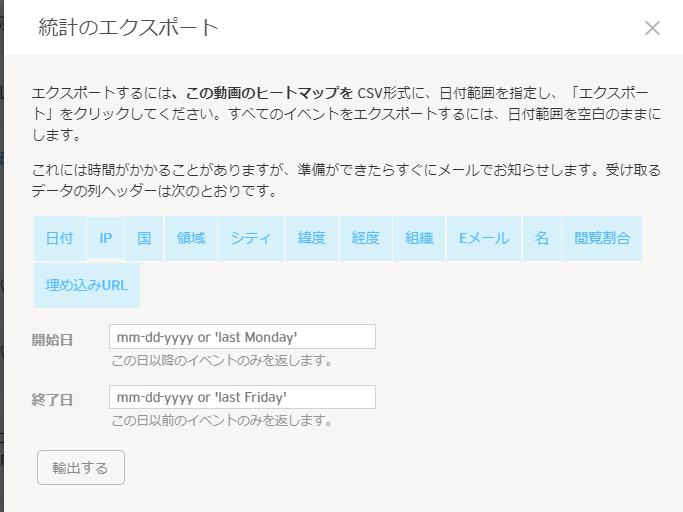Click the 開始日 field label
Screen dimensions: 683x512
click(52, 339)
